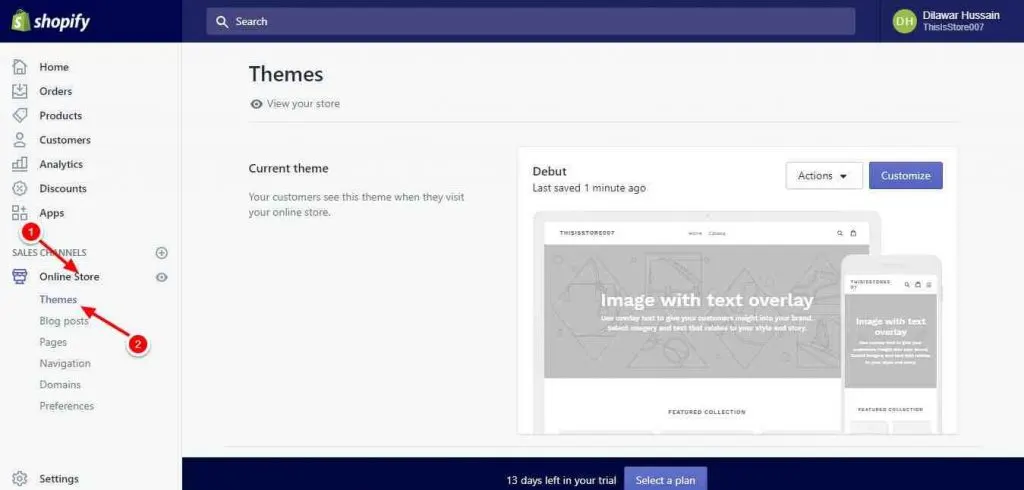Click the Select a plan button

tap(665, 480)
